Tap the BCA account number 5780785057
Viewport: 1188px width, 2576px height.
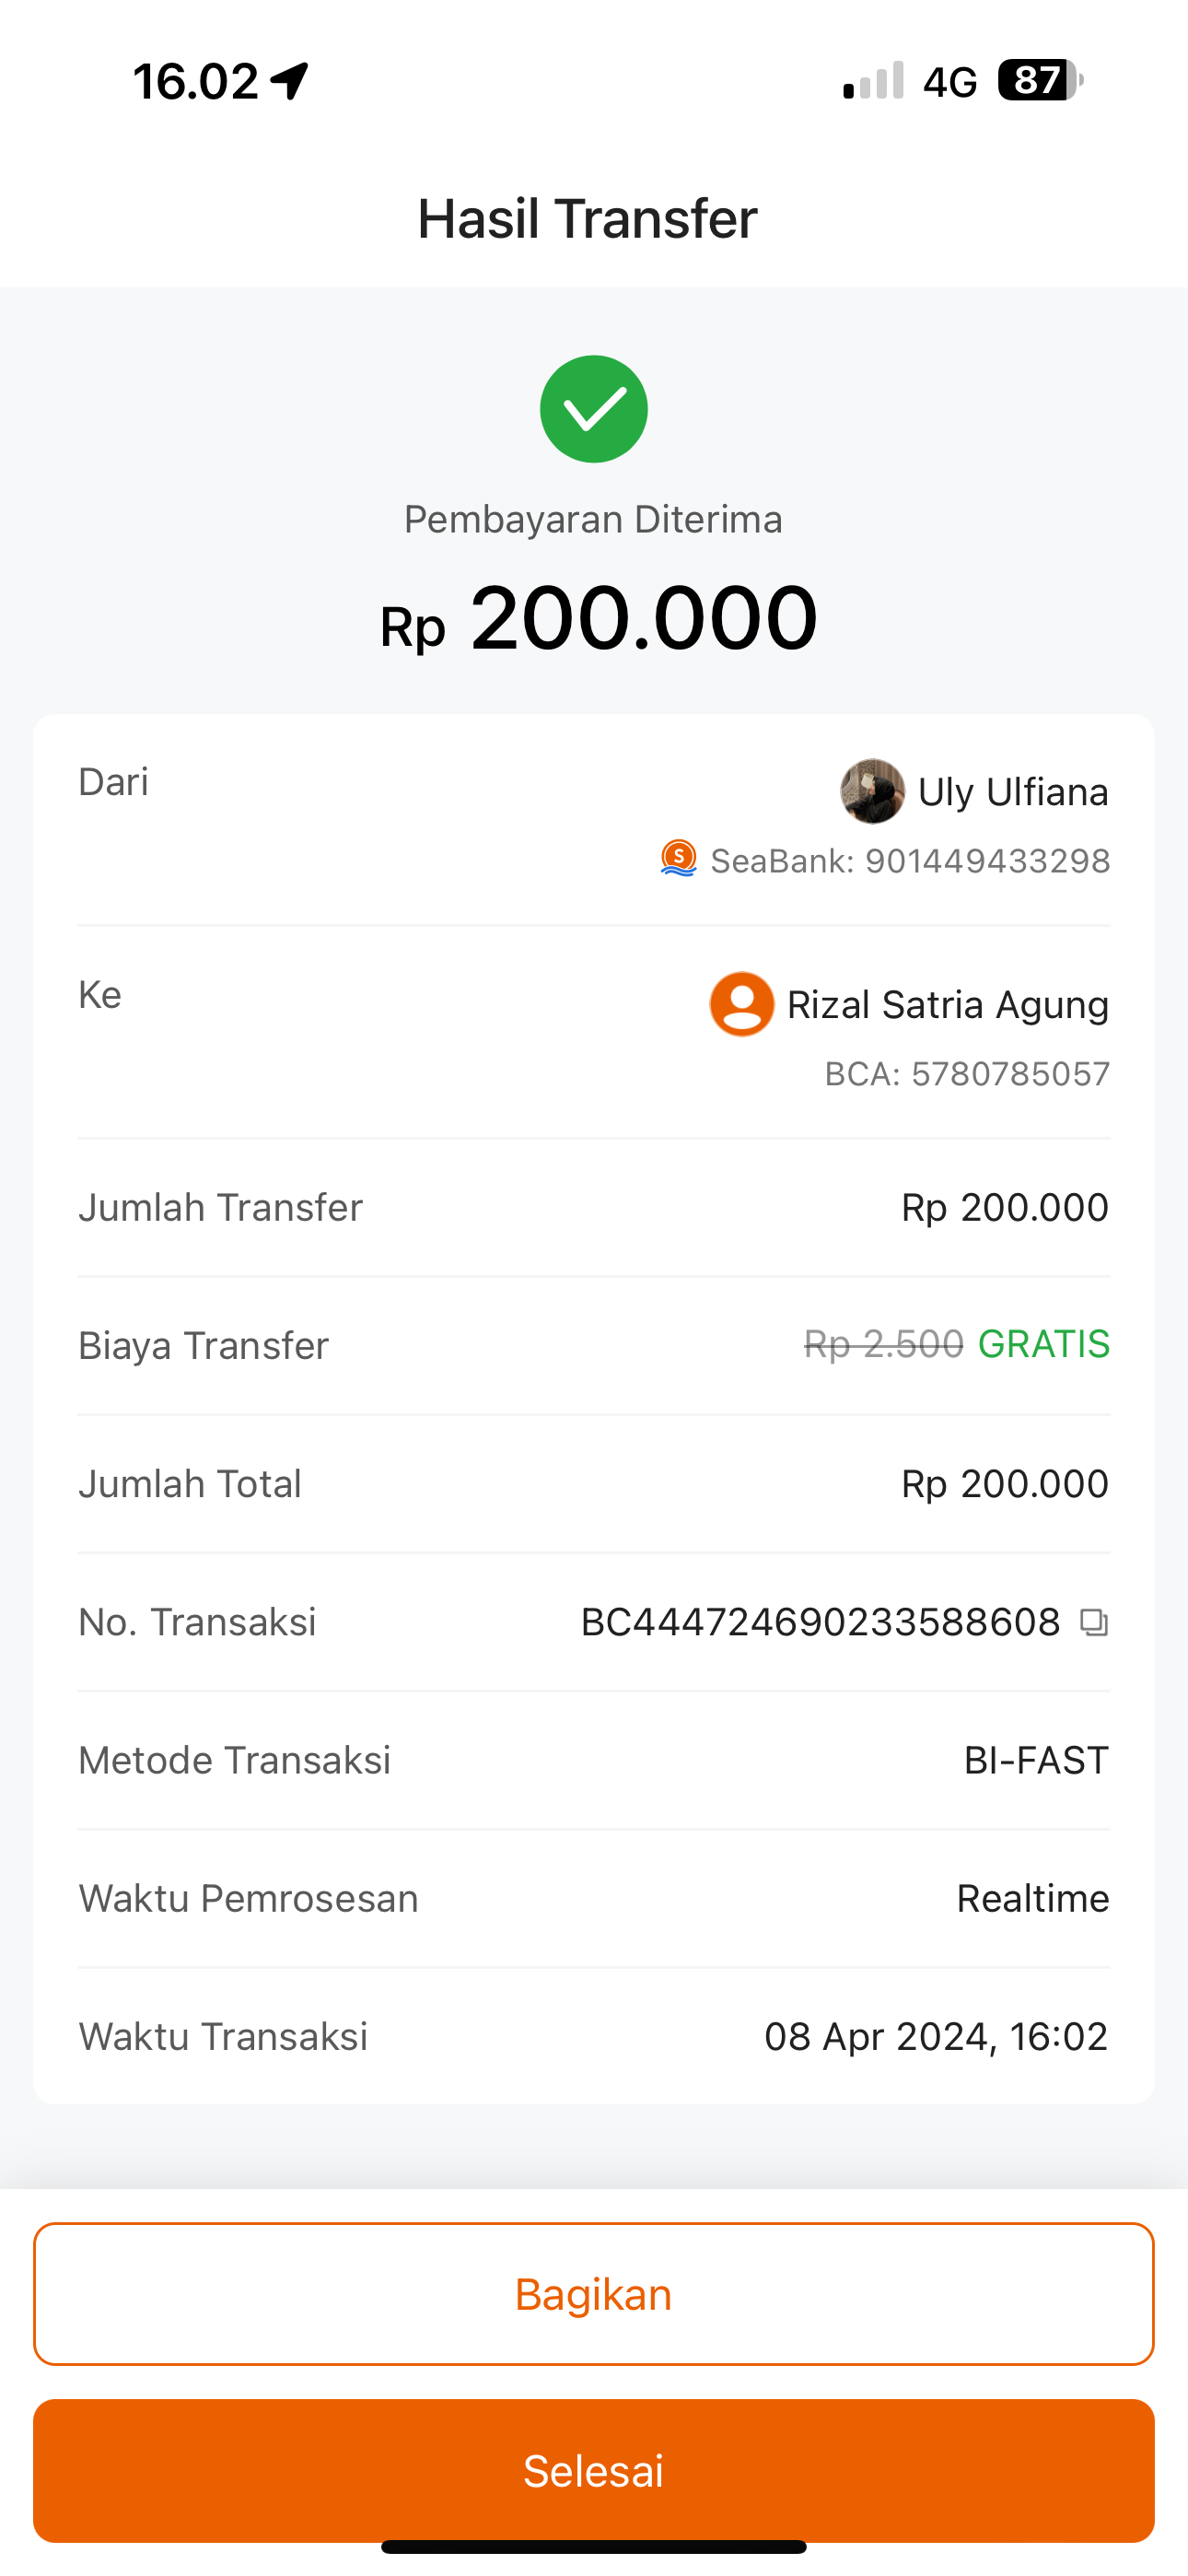[1010, 1074]
